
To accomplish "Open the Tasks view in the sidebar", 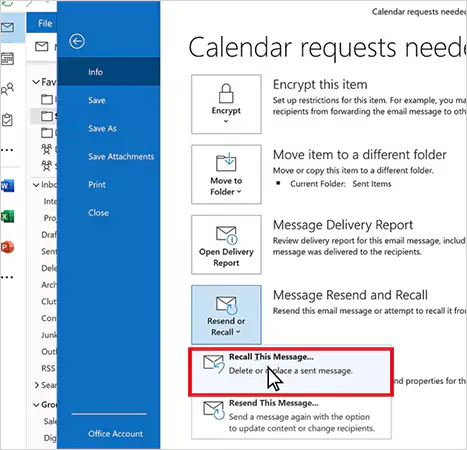I will pyautogui.click(x=7, y=120).
